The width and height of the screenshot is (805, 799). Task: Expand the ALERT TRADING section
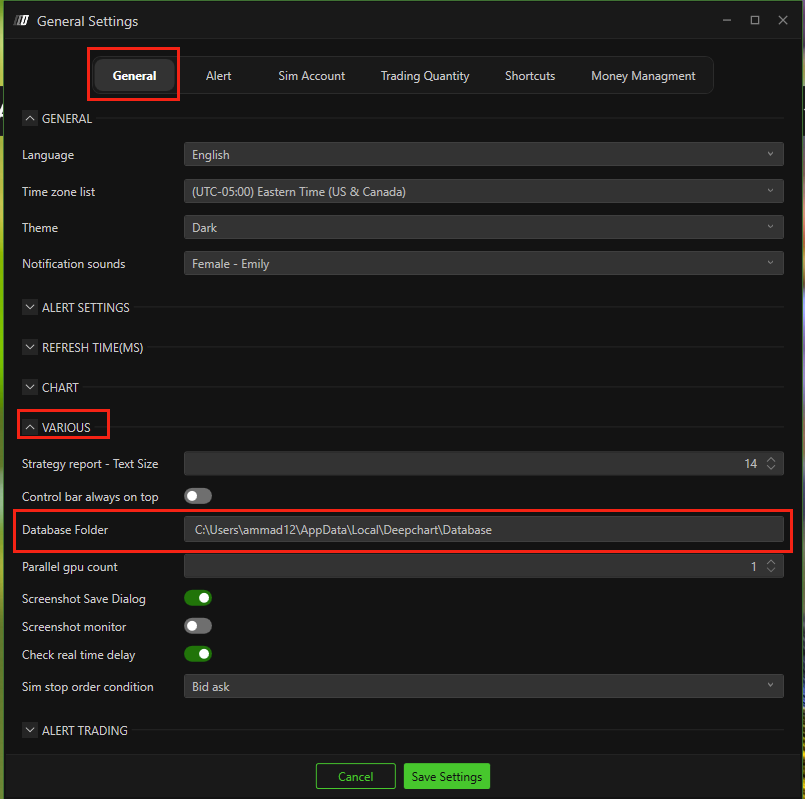(x=29, y=731)
